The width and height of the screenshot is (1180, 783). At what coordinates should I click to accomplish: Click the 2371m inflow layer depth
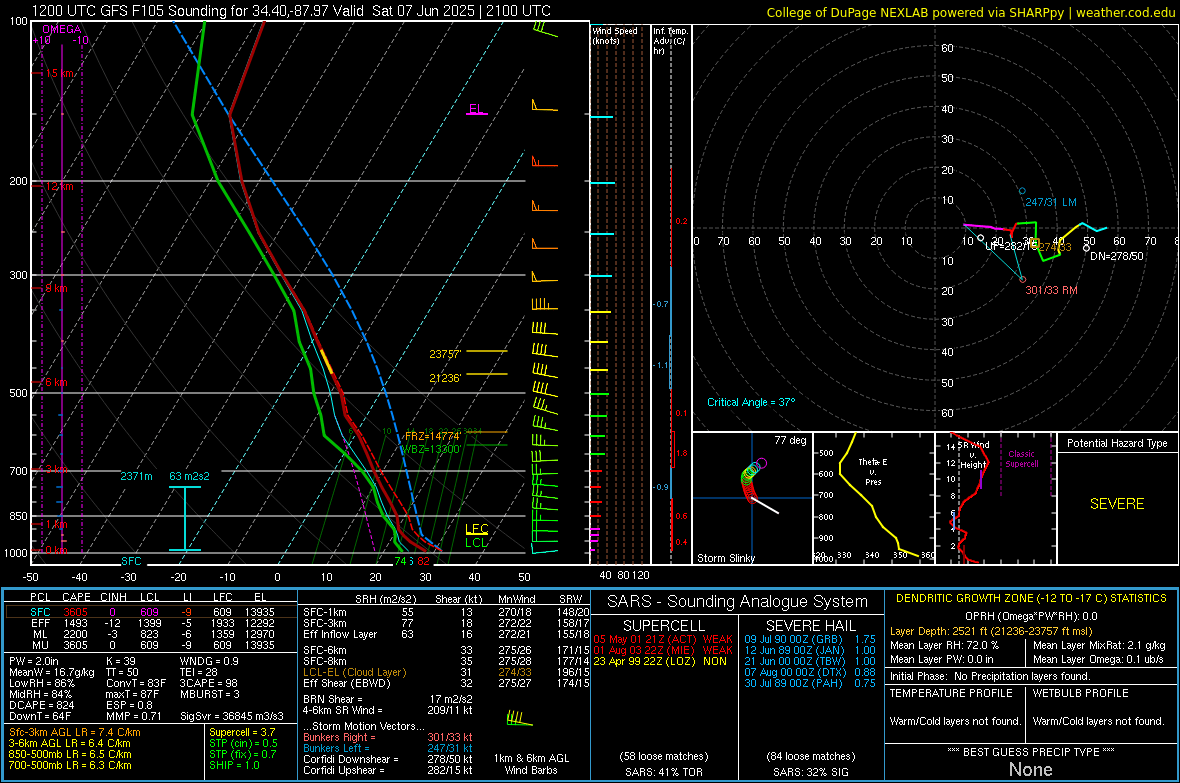[x=136, y=476]
